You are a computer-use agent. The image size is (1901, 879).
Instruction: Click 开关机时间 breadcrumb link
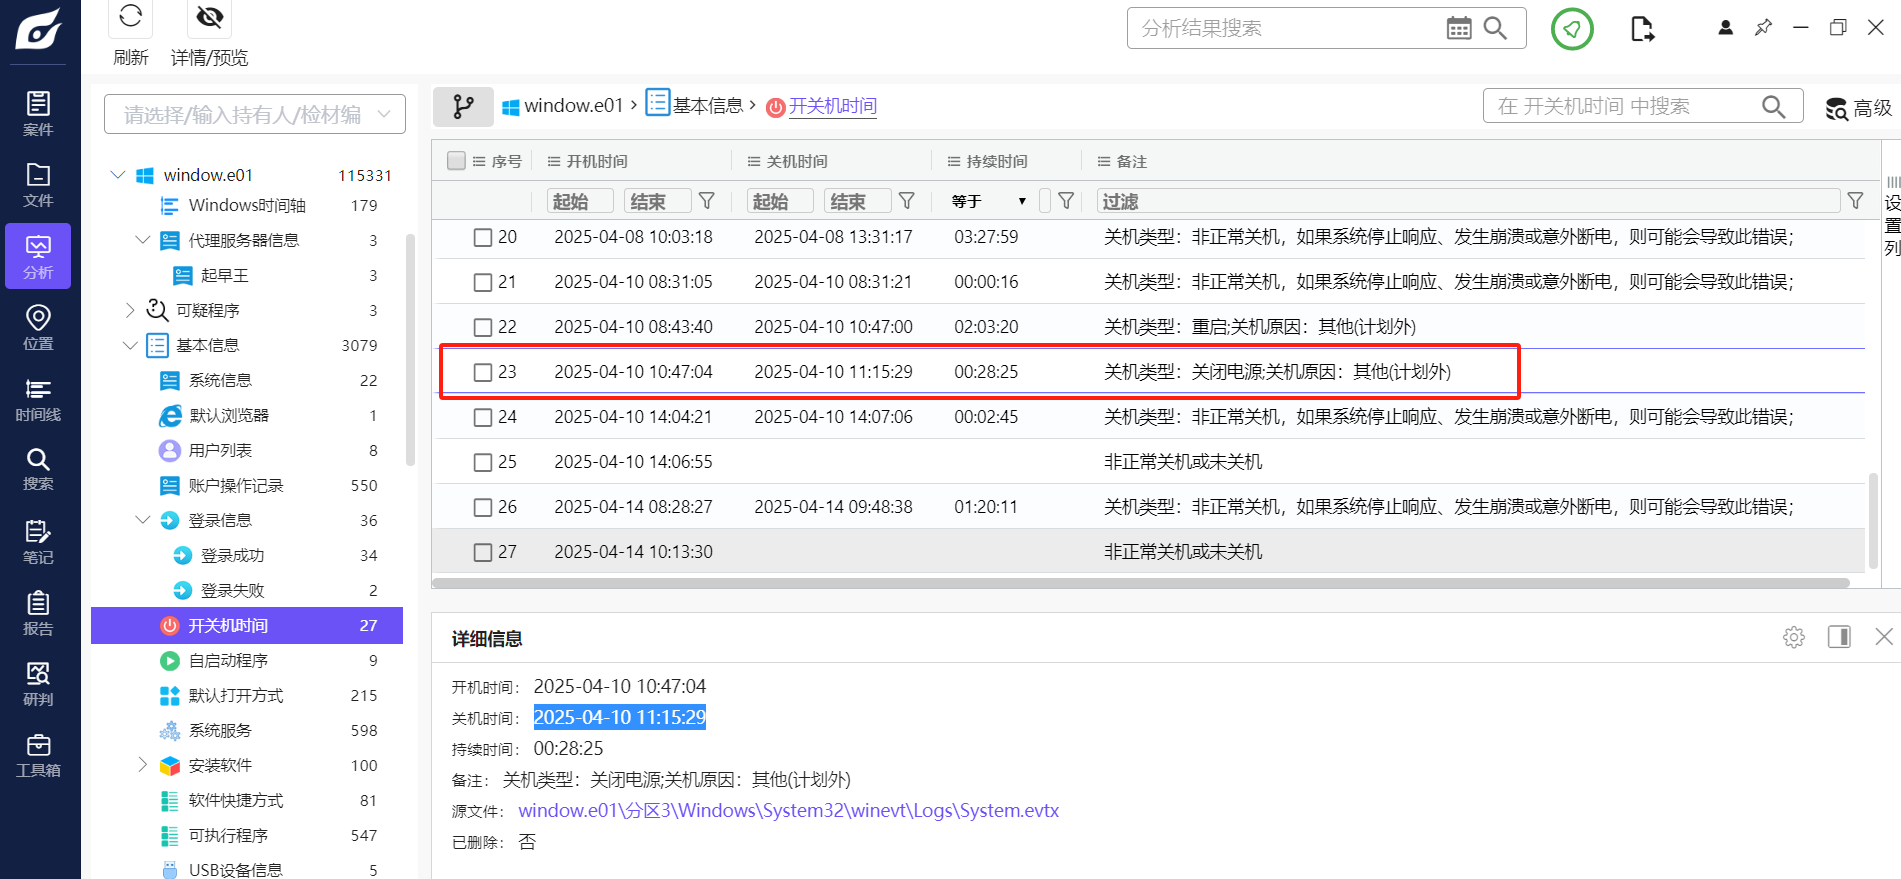832,106
